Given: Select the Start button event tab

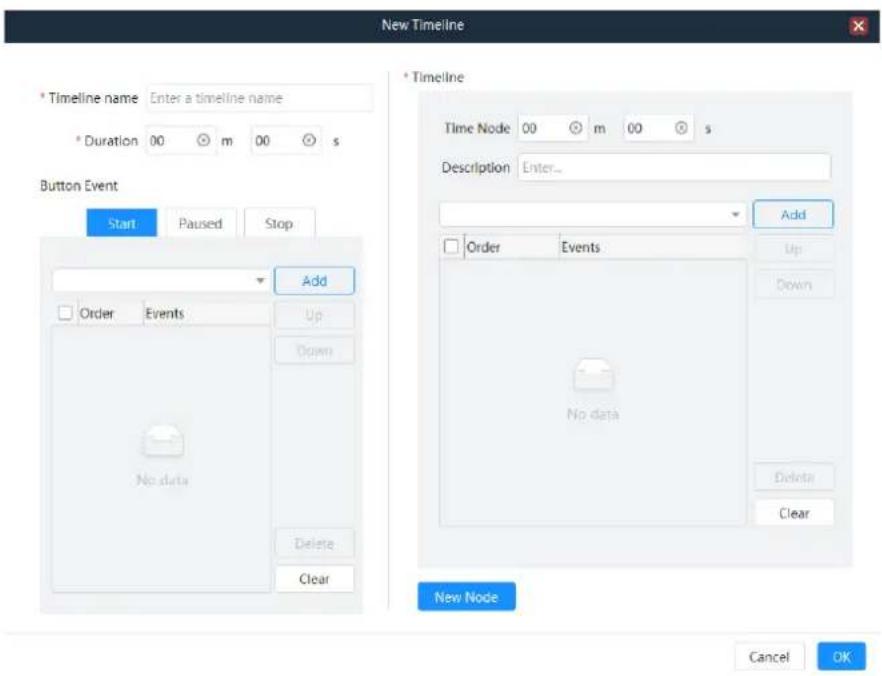Looking at the screenshot, I should coord(122,223).
